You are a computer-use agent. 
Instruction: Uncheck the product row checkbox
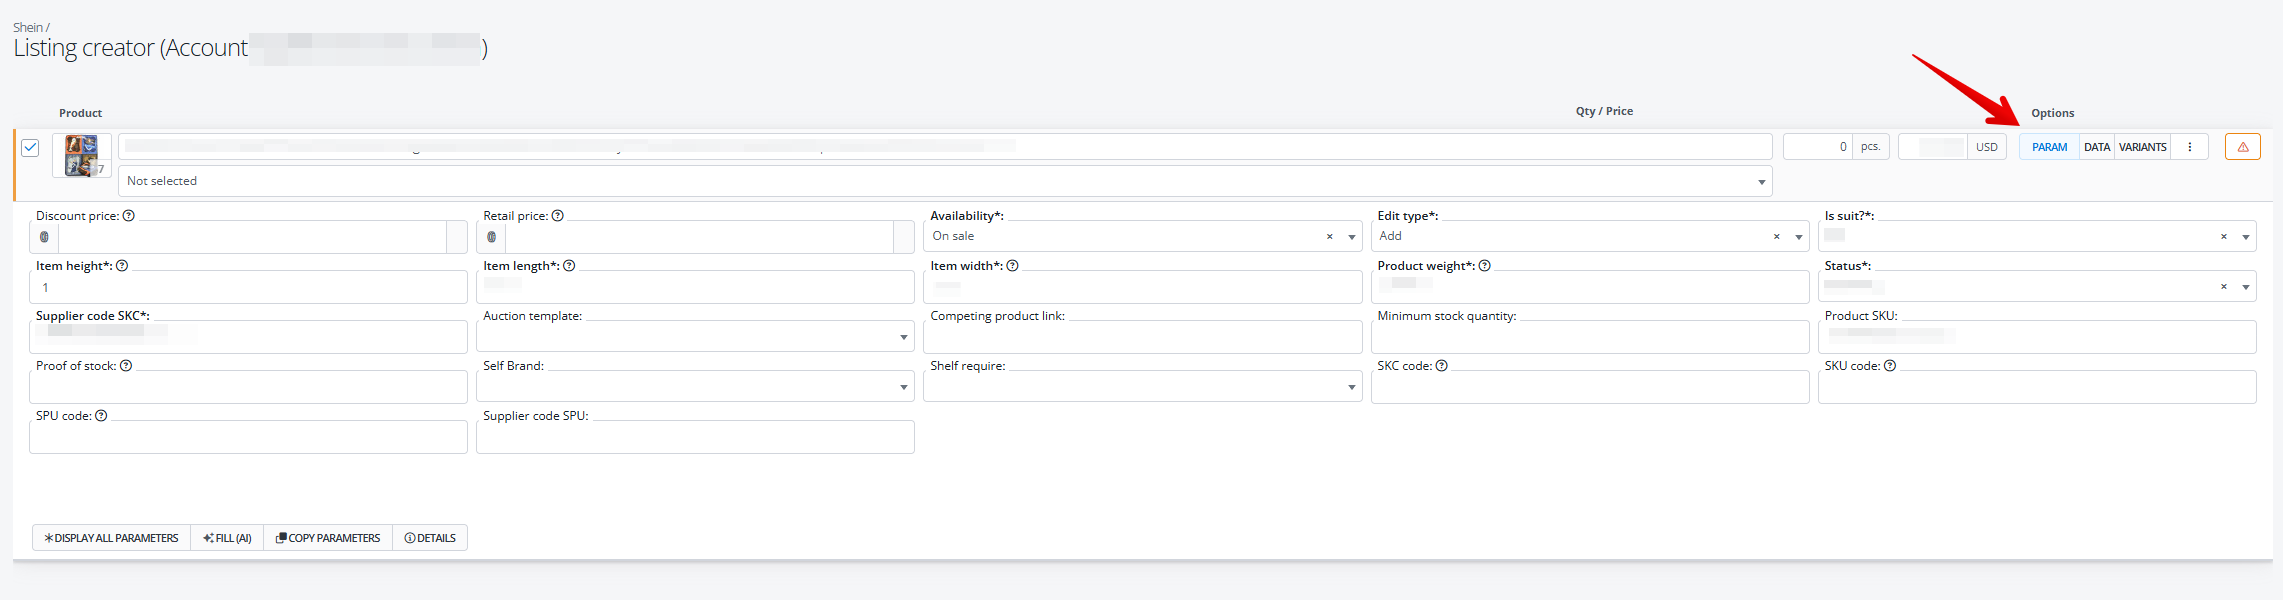point(30,147)
